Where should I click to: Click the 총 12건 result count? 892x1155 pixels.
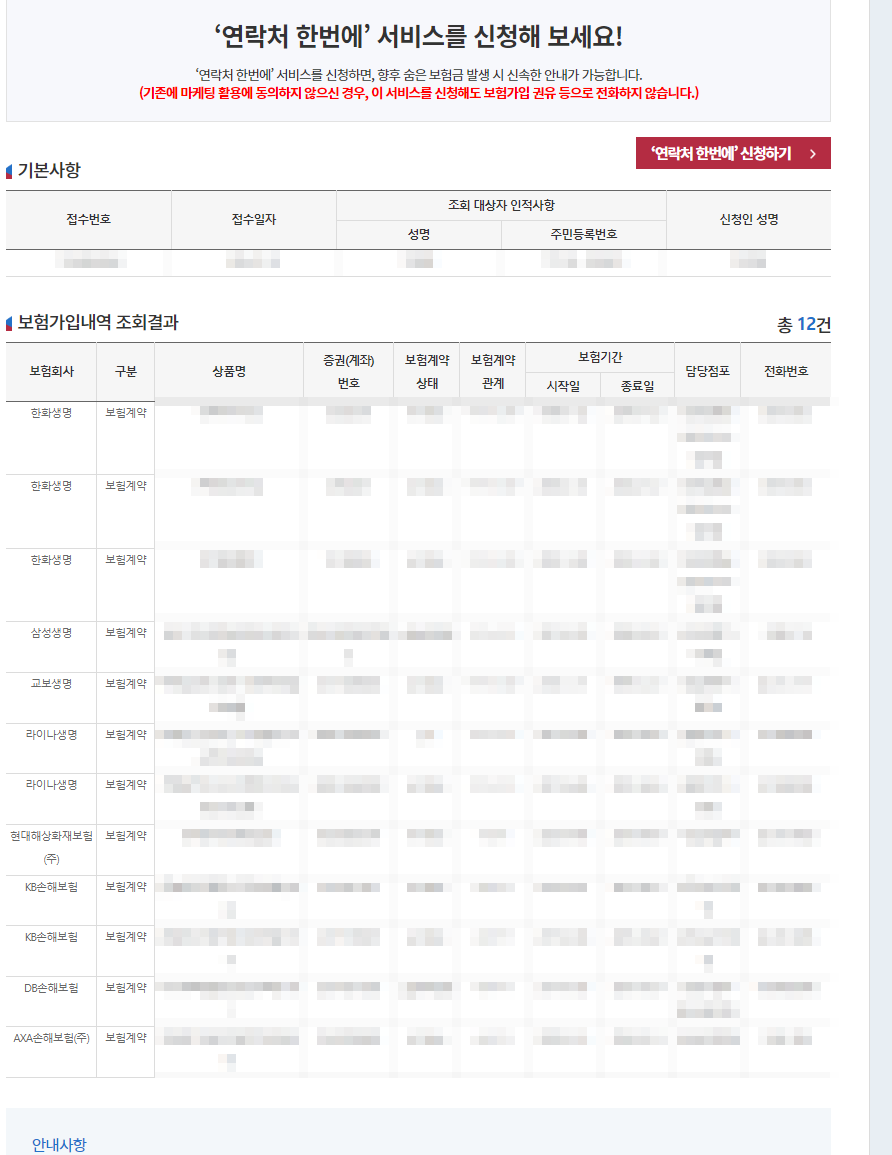(804, 325)
